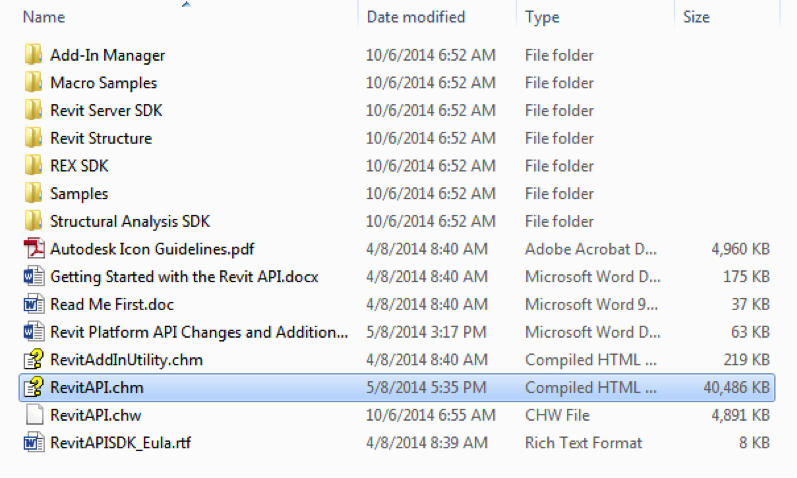Click the 37 KB size value
The height and width of the screenshot is (478, 797).
pyautogui.click(x=750, y=304)
